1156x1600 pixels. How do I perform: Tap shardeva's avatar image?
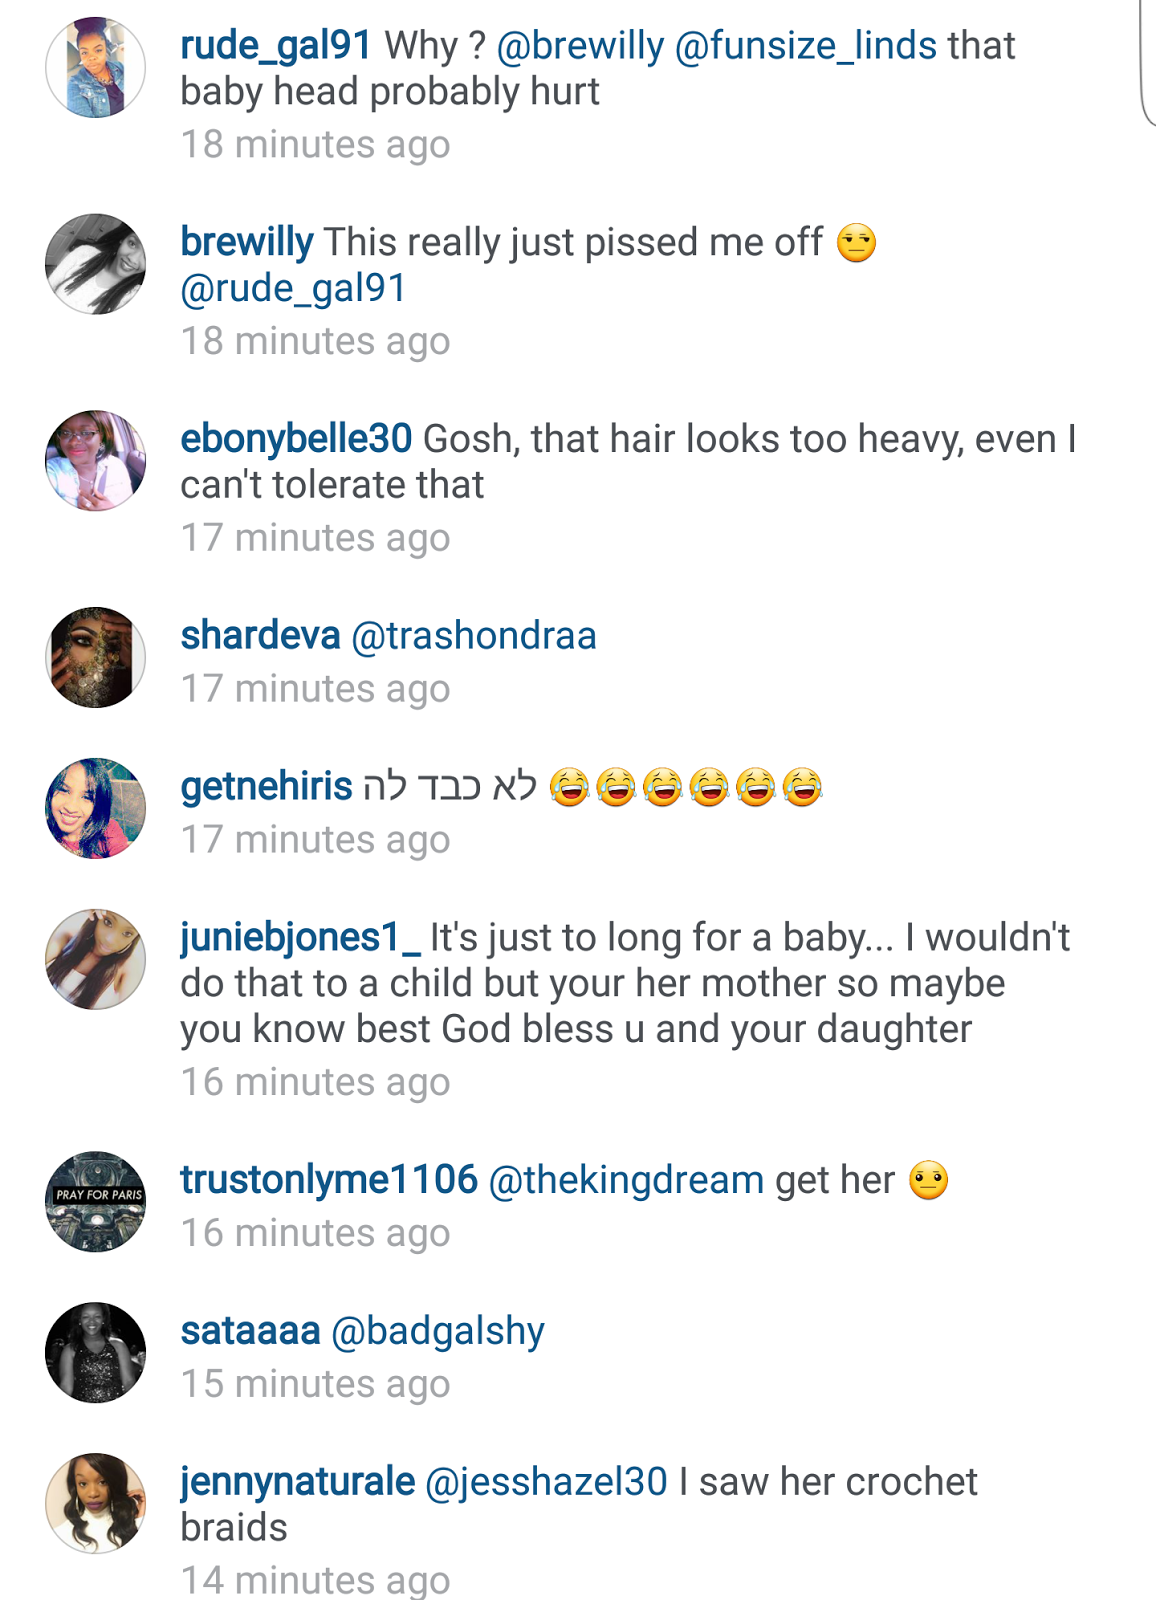[95, 658]
